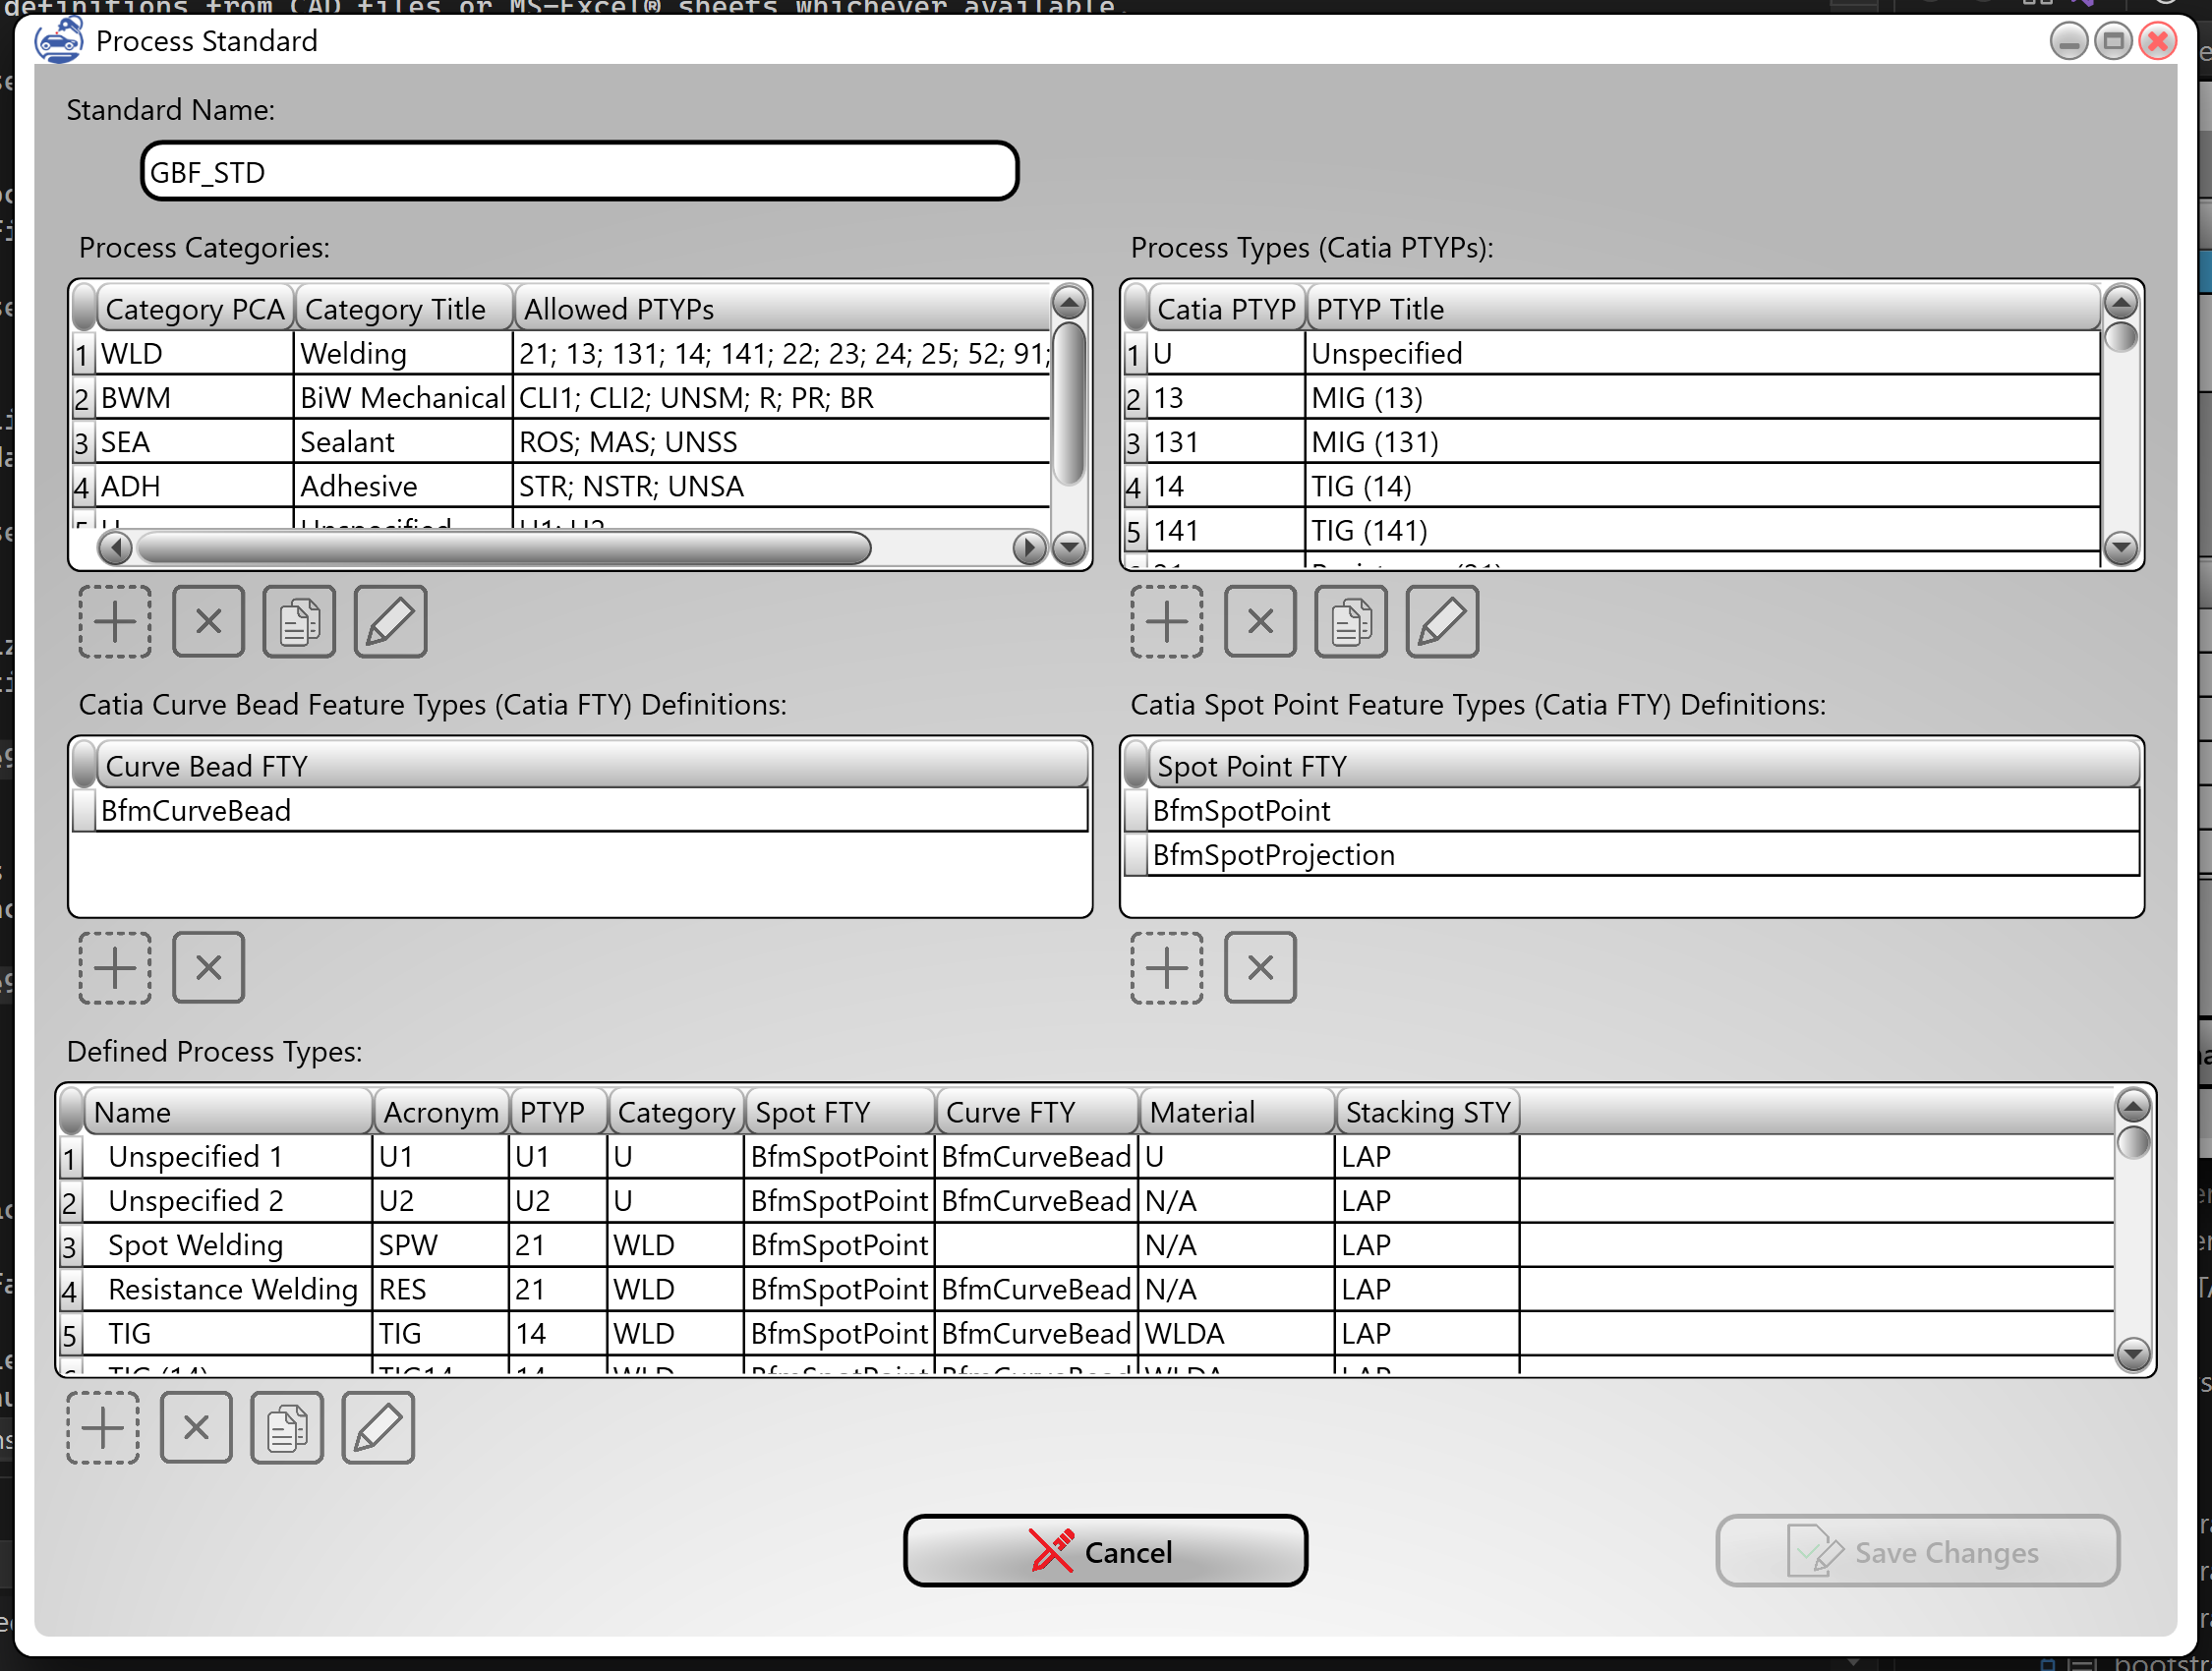Image resolution: width=2212 pixels, height=1671 pixels.
Task: Edit the selected Process Category
Action: coord(390,621)
